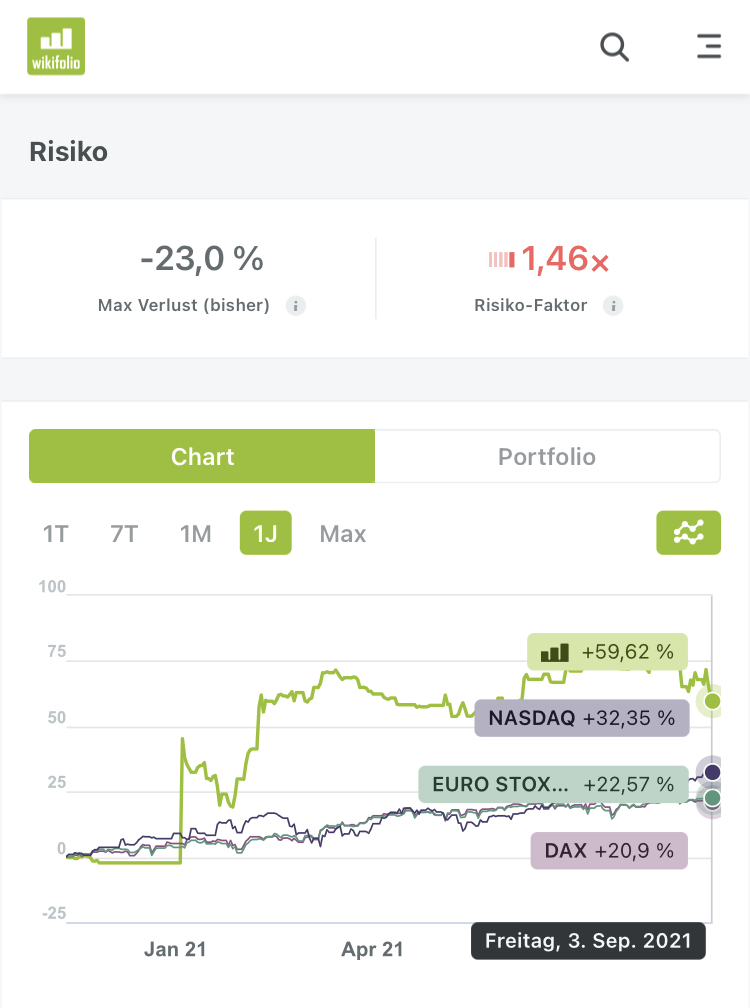750x1008 pixels.
Task: Click the NASDAQ +32,35 % label
Action: 581,718
